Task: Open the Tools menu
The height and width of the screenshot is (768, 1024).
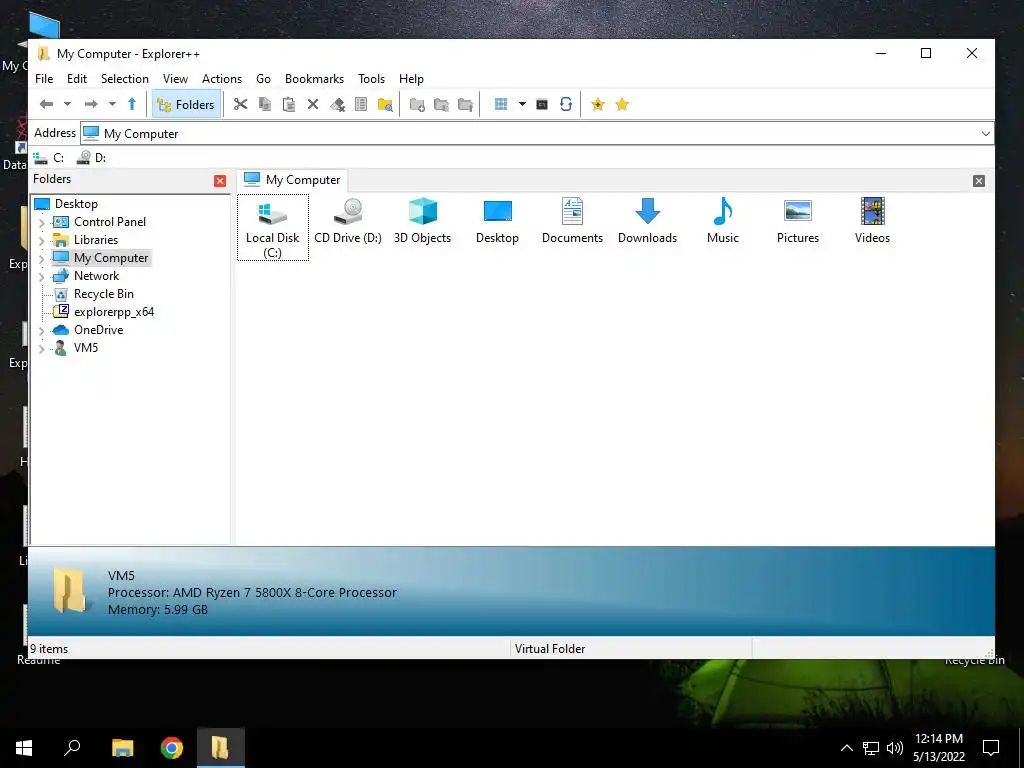Action: [x=371, y=79]
